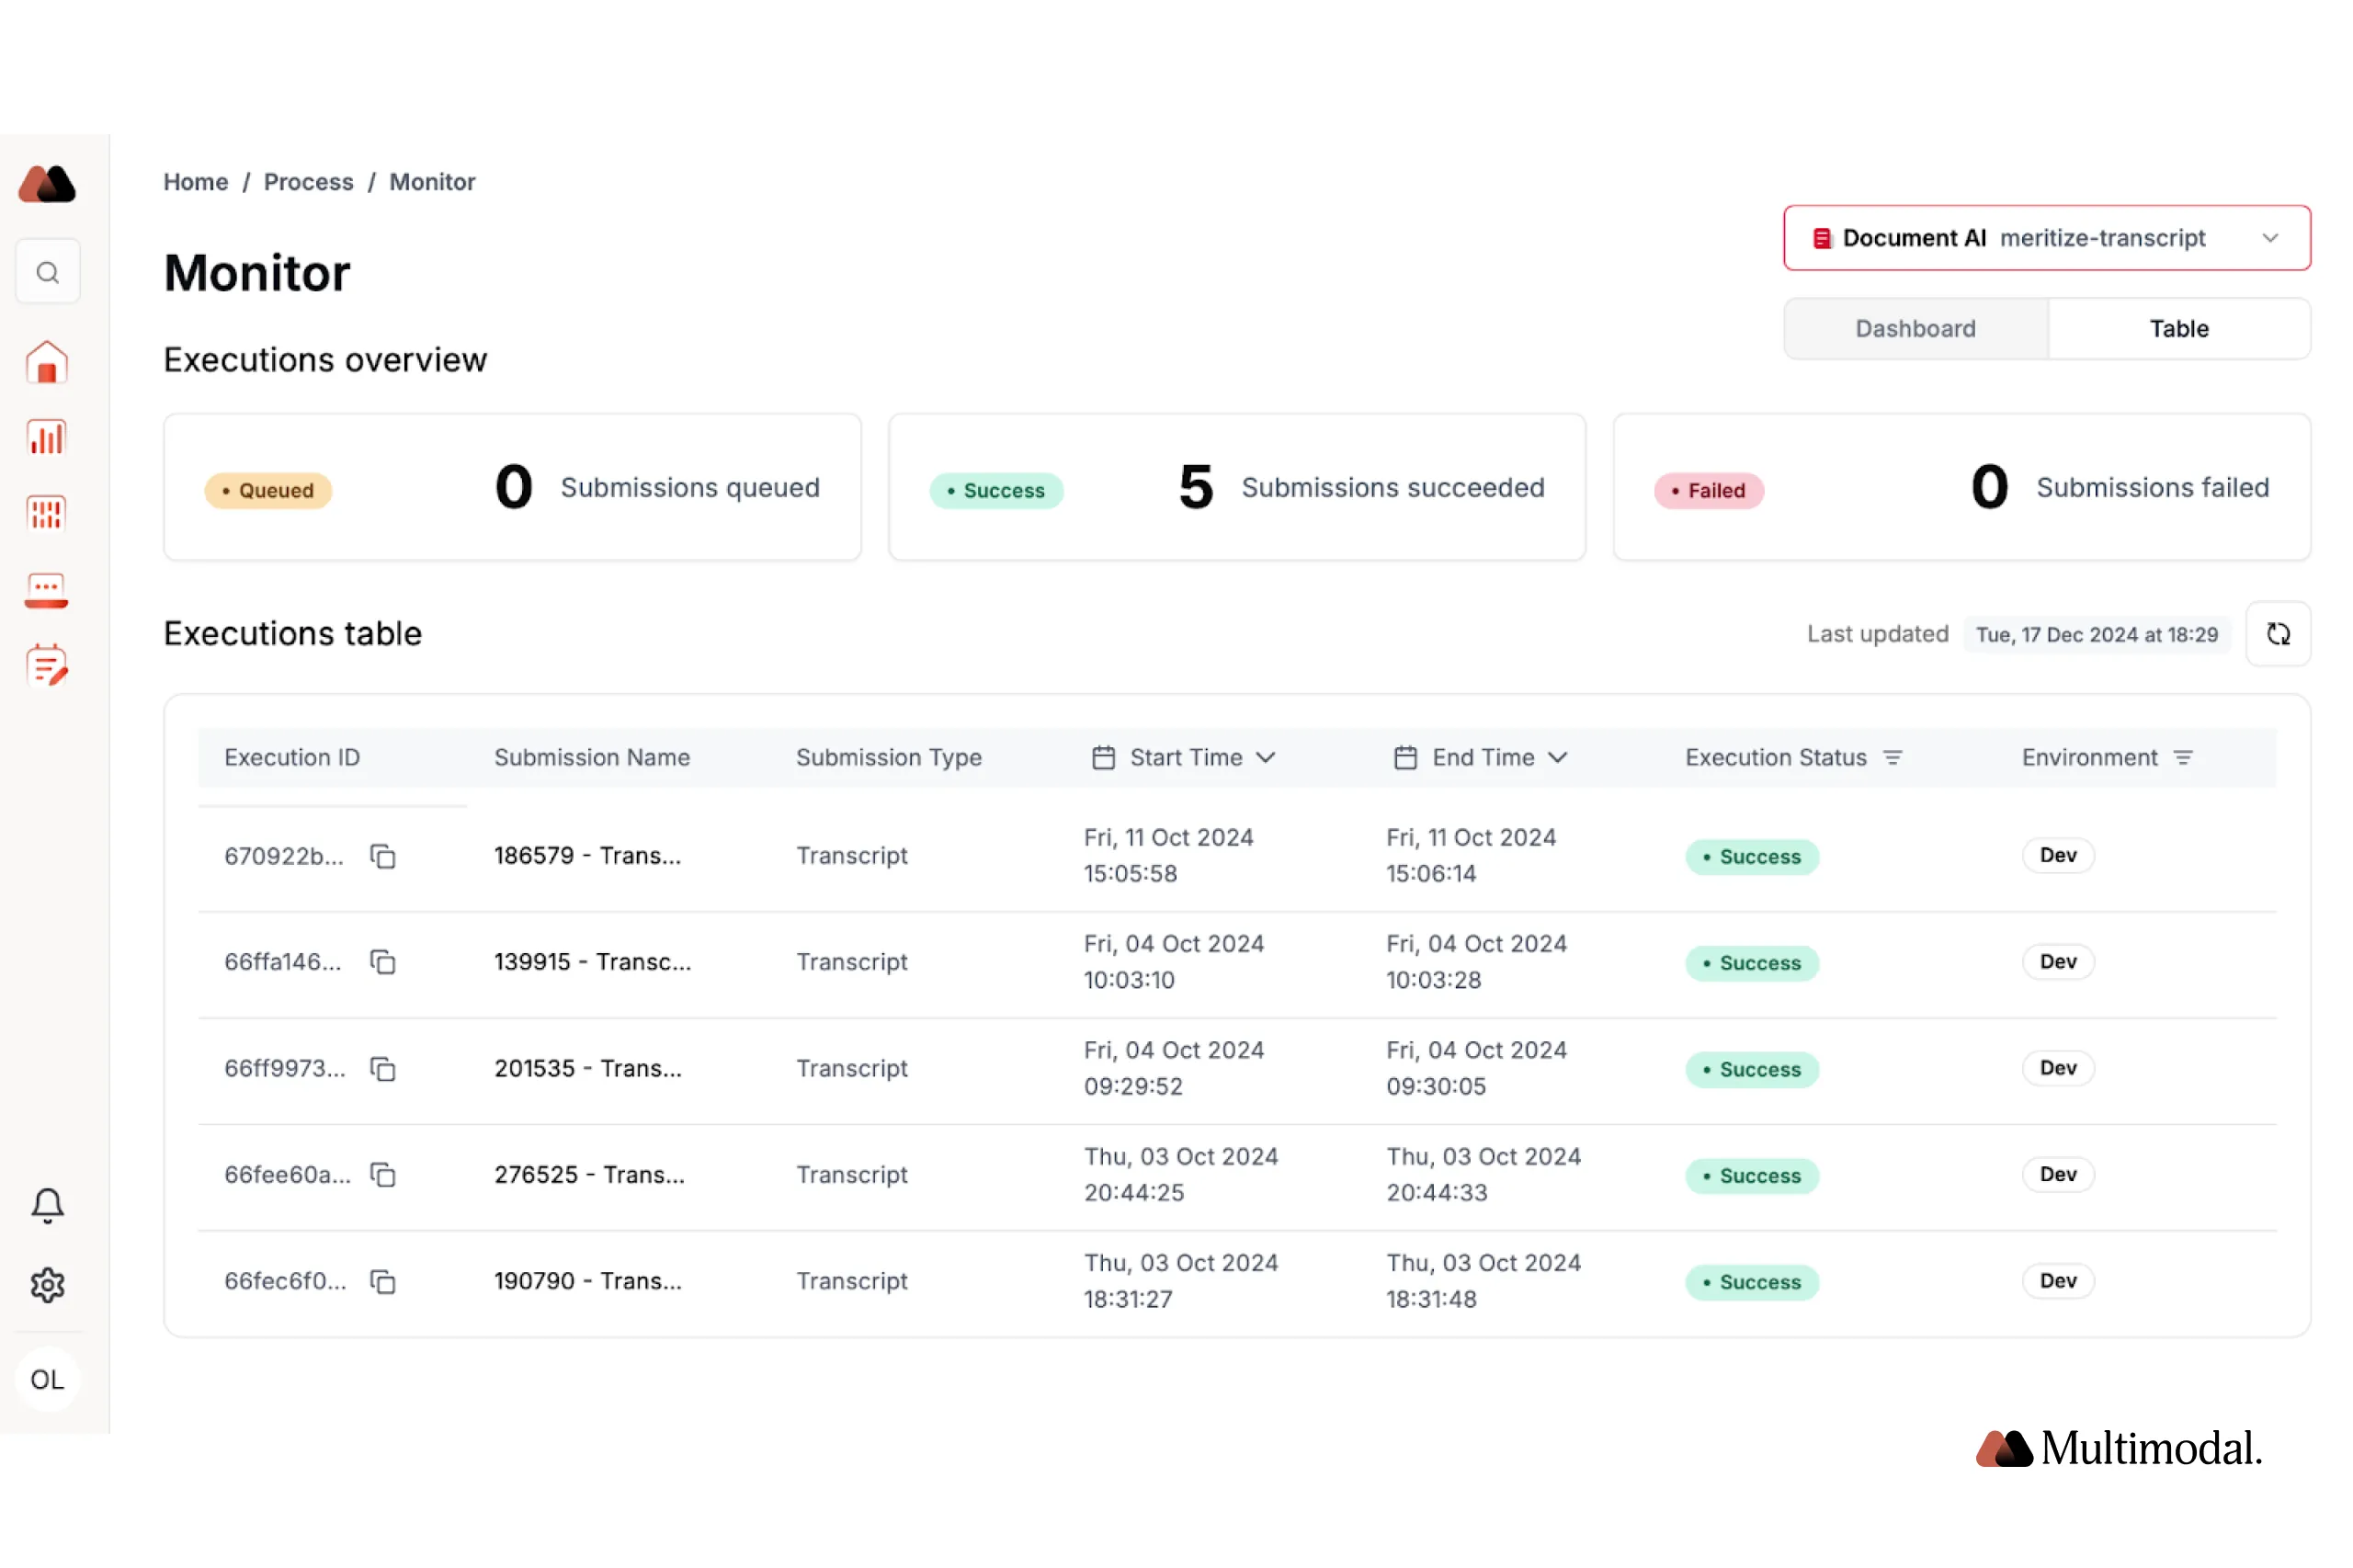Image resolution: width=2353 pixels, height=1568 pixels.
Task: Switch to the Dashboard tab
Action: [x=1915, y=329]
